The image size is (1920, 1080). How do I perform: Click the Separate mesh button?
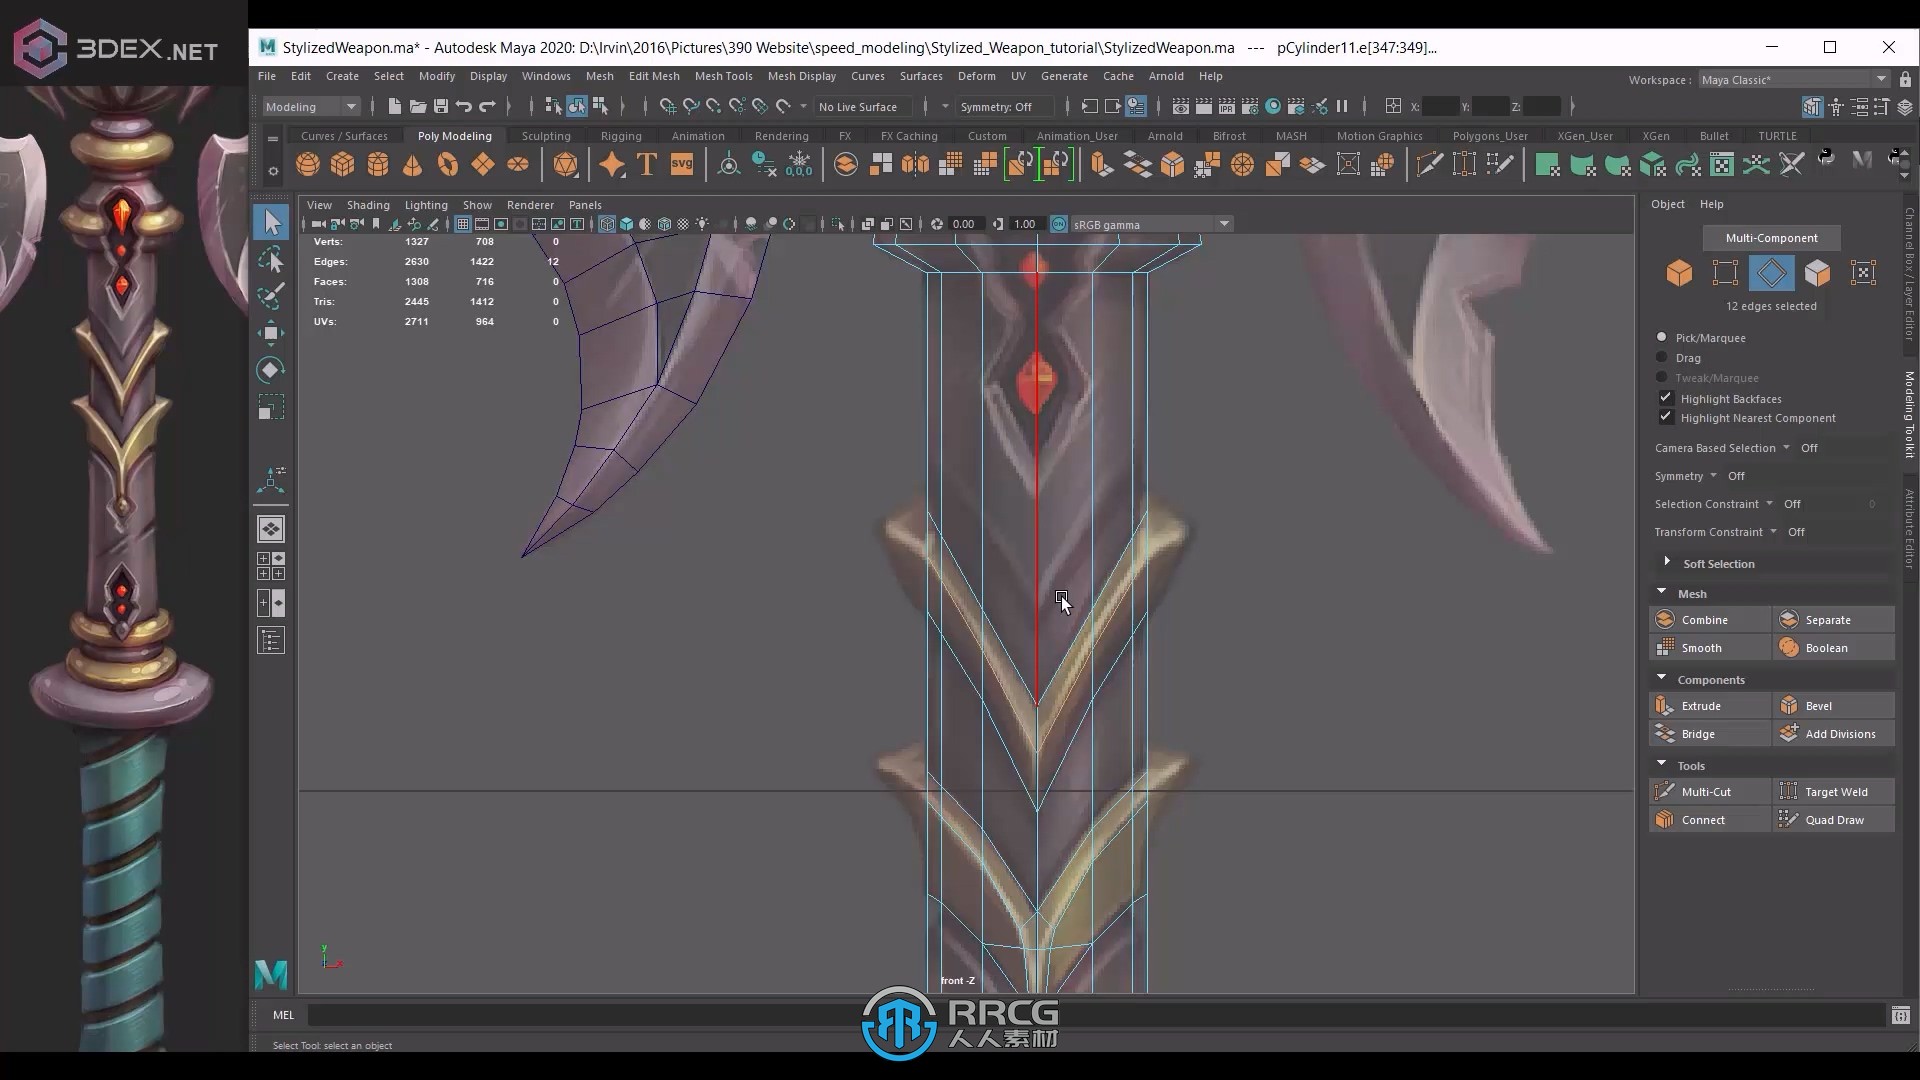tap(1832, 620)
